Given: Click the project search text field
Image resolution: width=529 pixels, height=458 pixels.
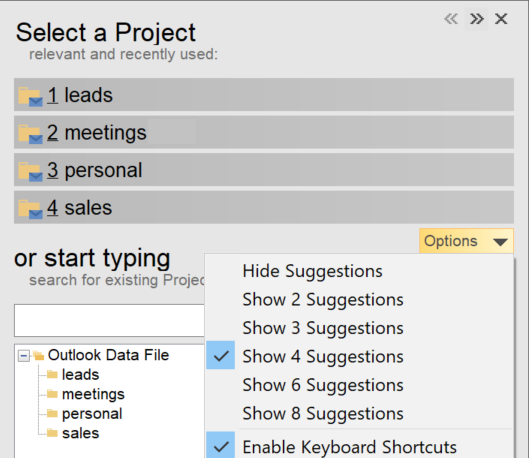Looking at the screenshot, I should tap(109, 320).
